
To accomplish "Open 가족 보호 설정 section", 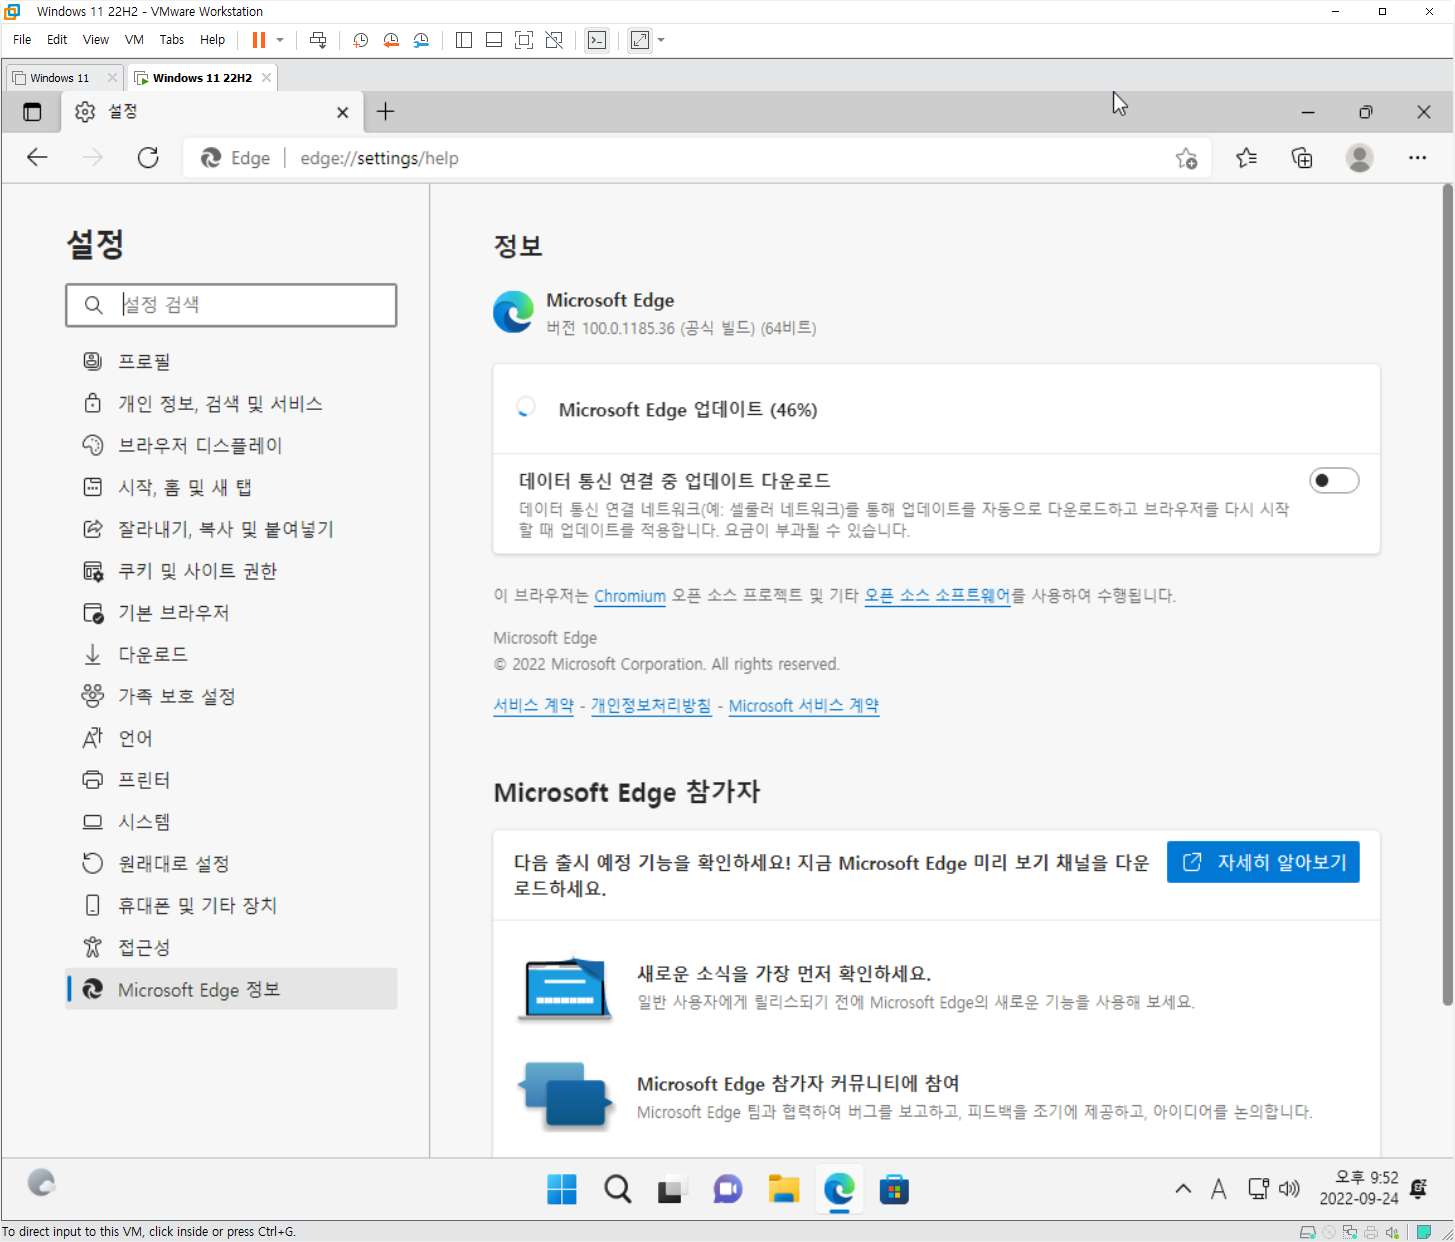I will pyautogui.click(x=231, y=696).
